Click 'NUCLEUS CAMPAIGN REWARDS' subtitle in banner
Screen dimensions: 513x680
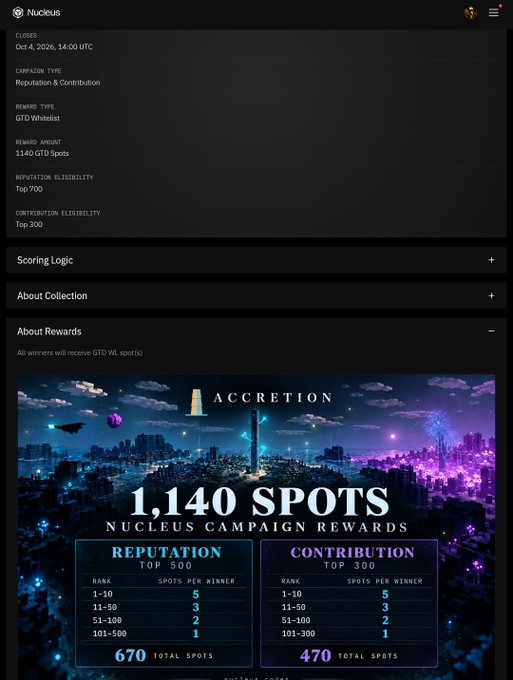click(257, 527)
